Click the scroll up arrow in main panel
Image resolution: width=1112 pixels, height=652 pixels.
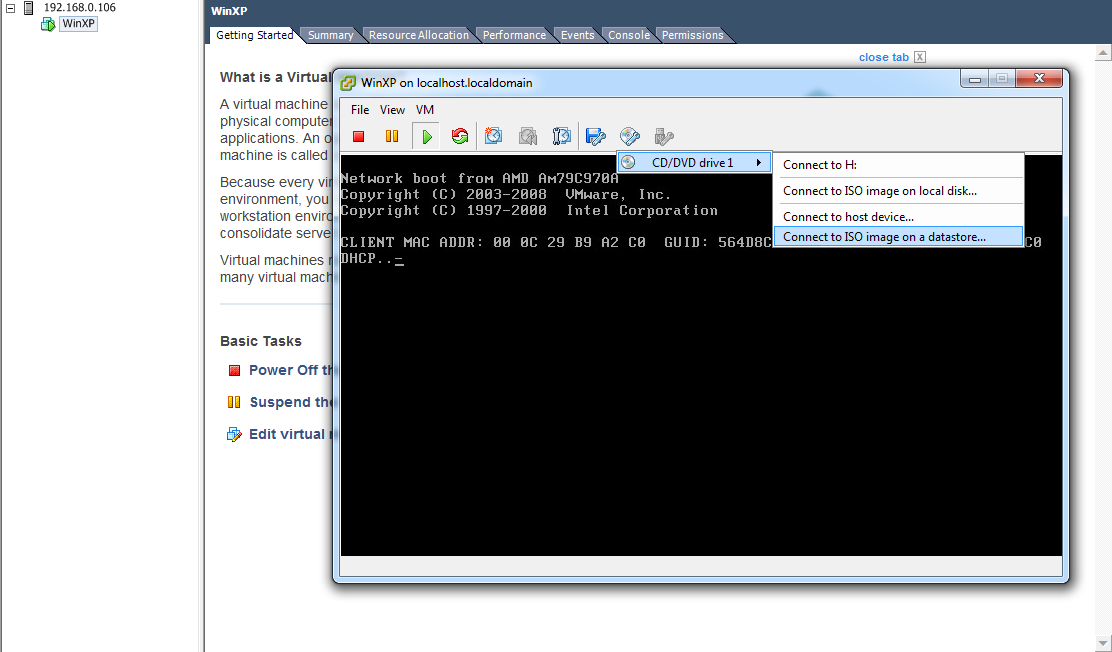tap(1103, 53)
